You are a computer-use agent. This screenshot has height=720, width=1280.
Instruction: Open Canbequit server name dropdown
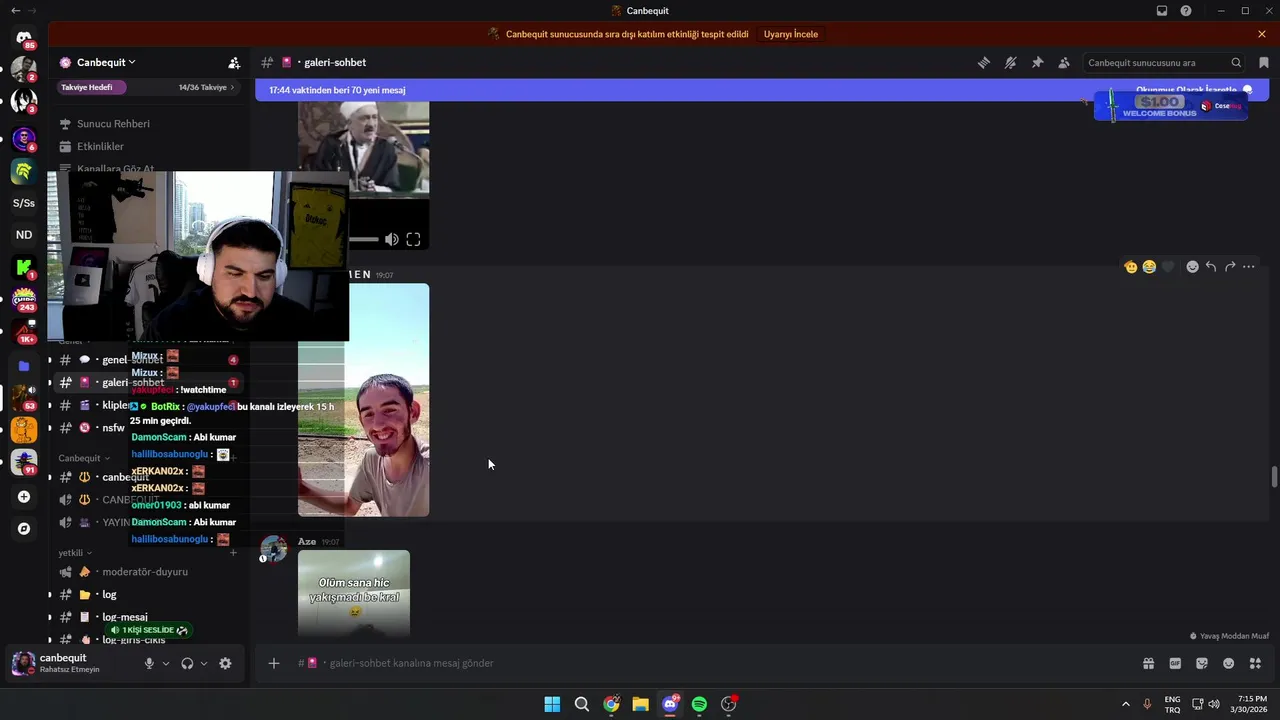coord(105,62)
